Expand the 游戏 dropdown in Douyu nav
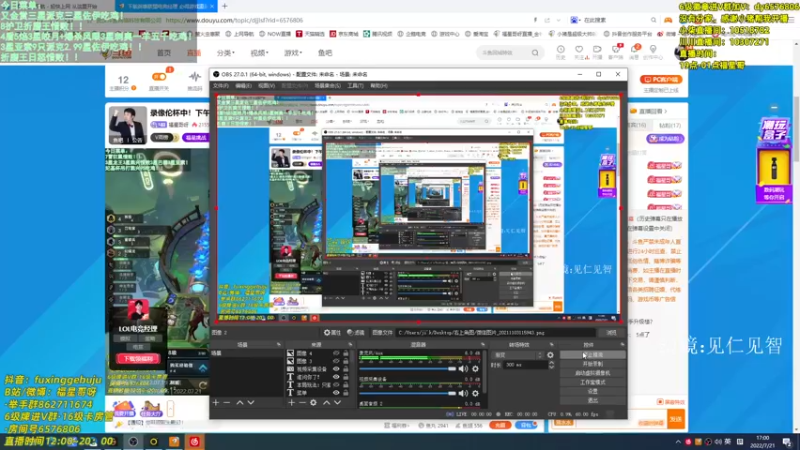800x450 pixels. [293, 53]
